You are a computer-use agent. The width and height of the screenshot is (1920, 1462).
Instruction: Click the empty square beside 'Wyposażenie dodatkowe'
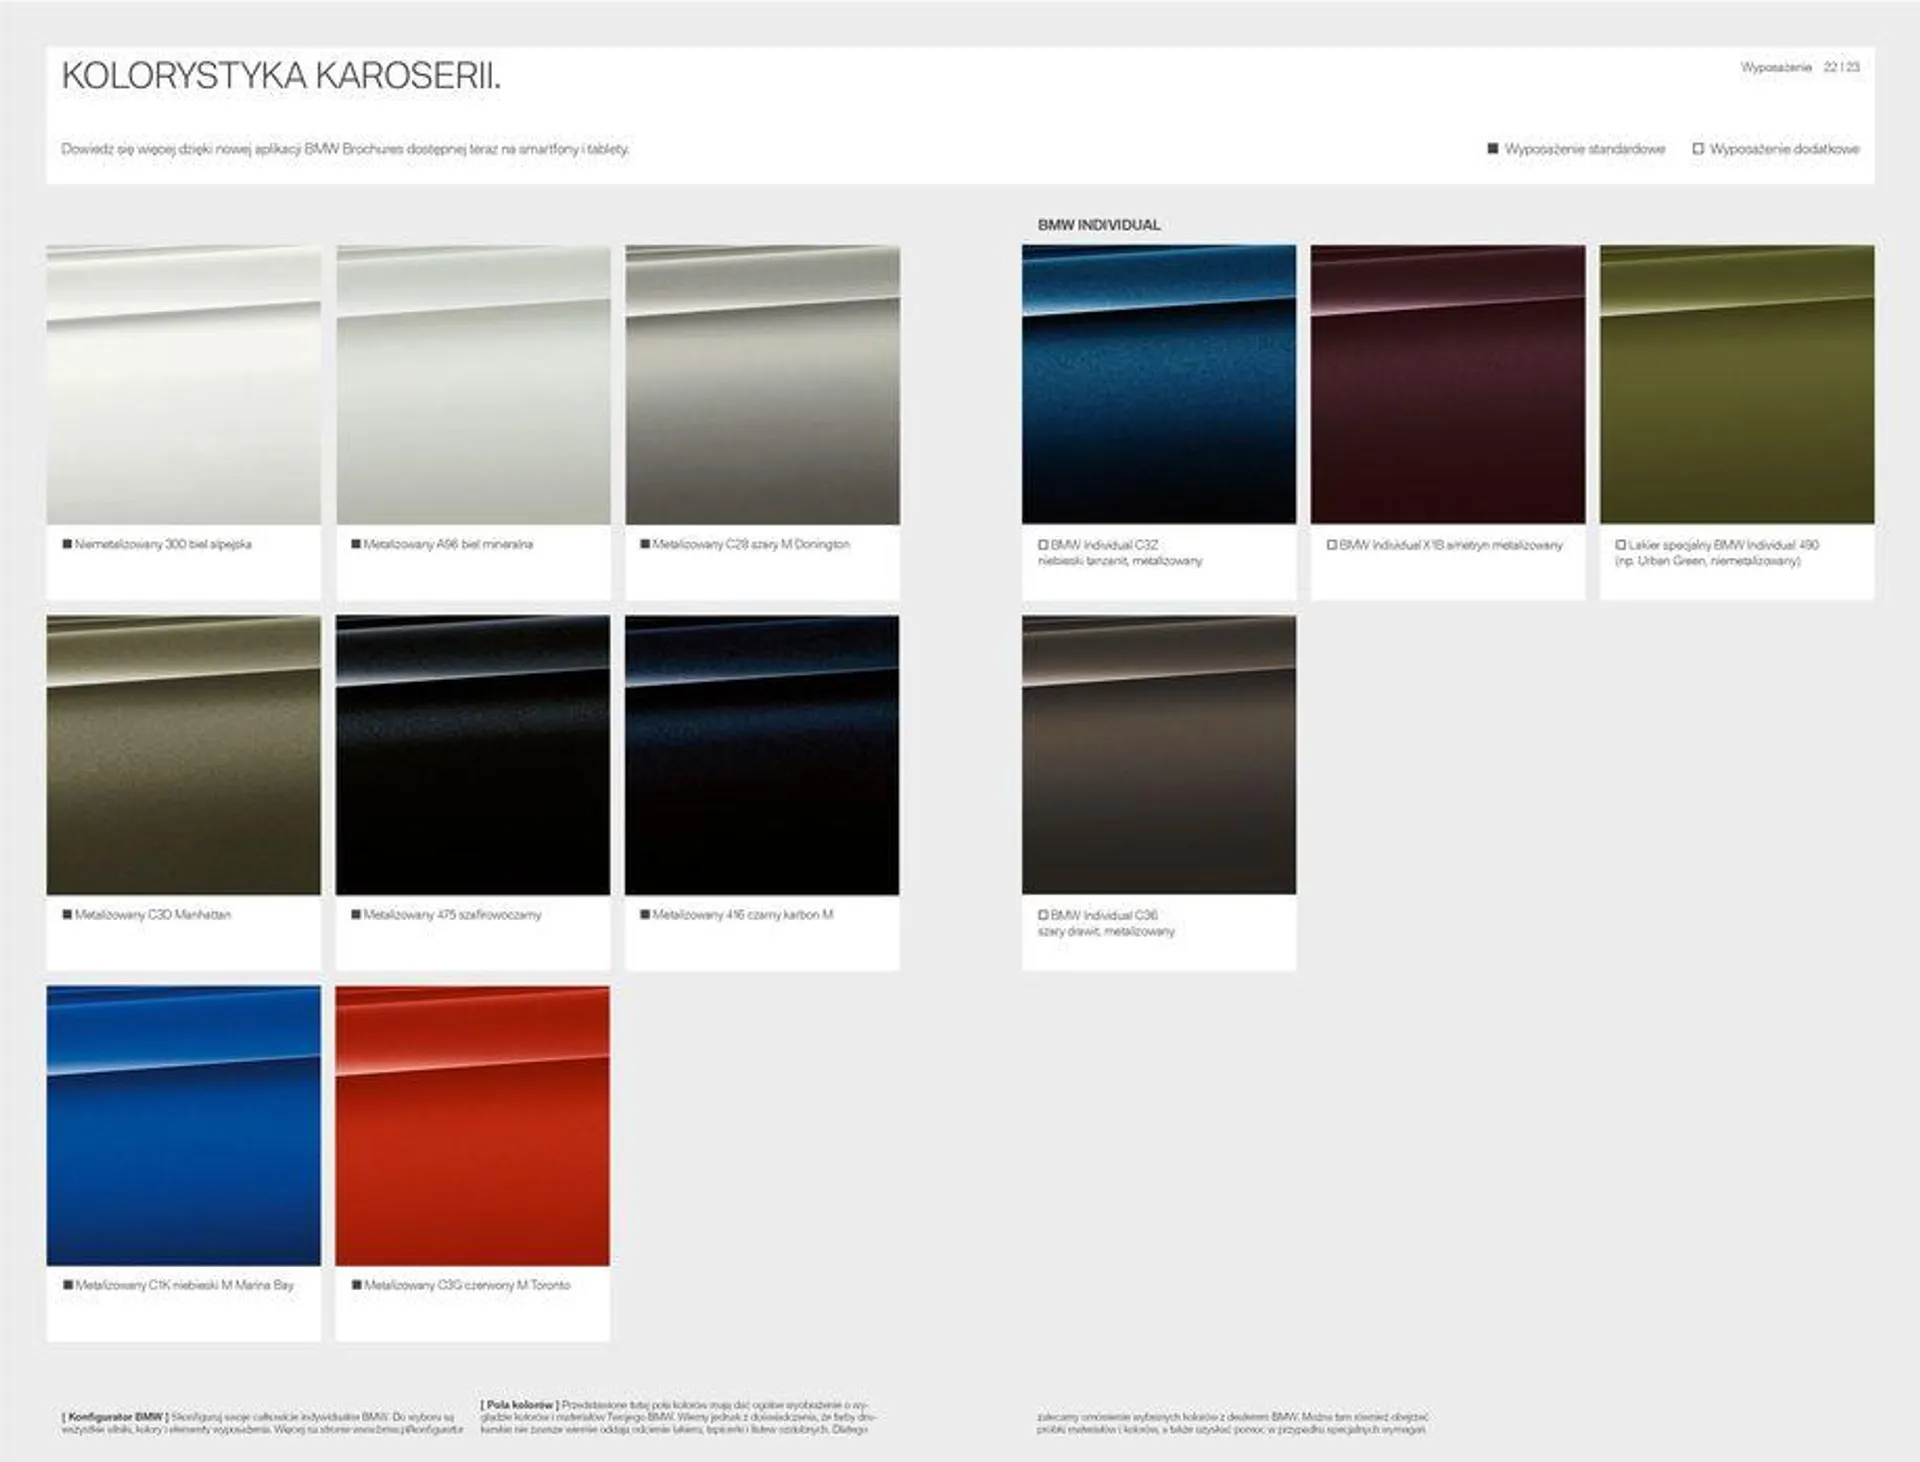1698,149
